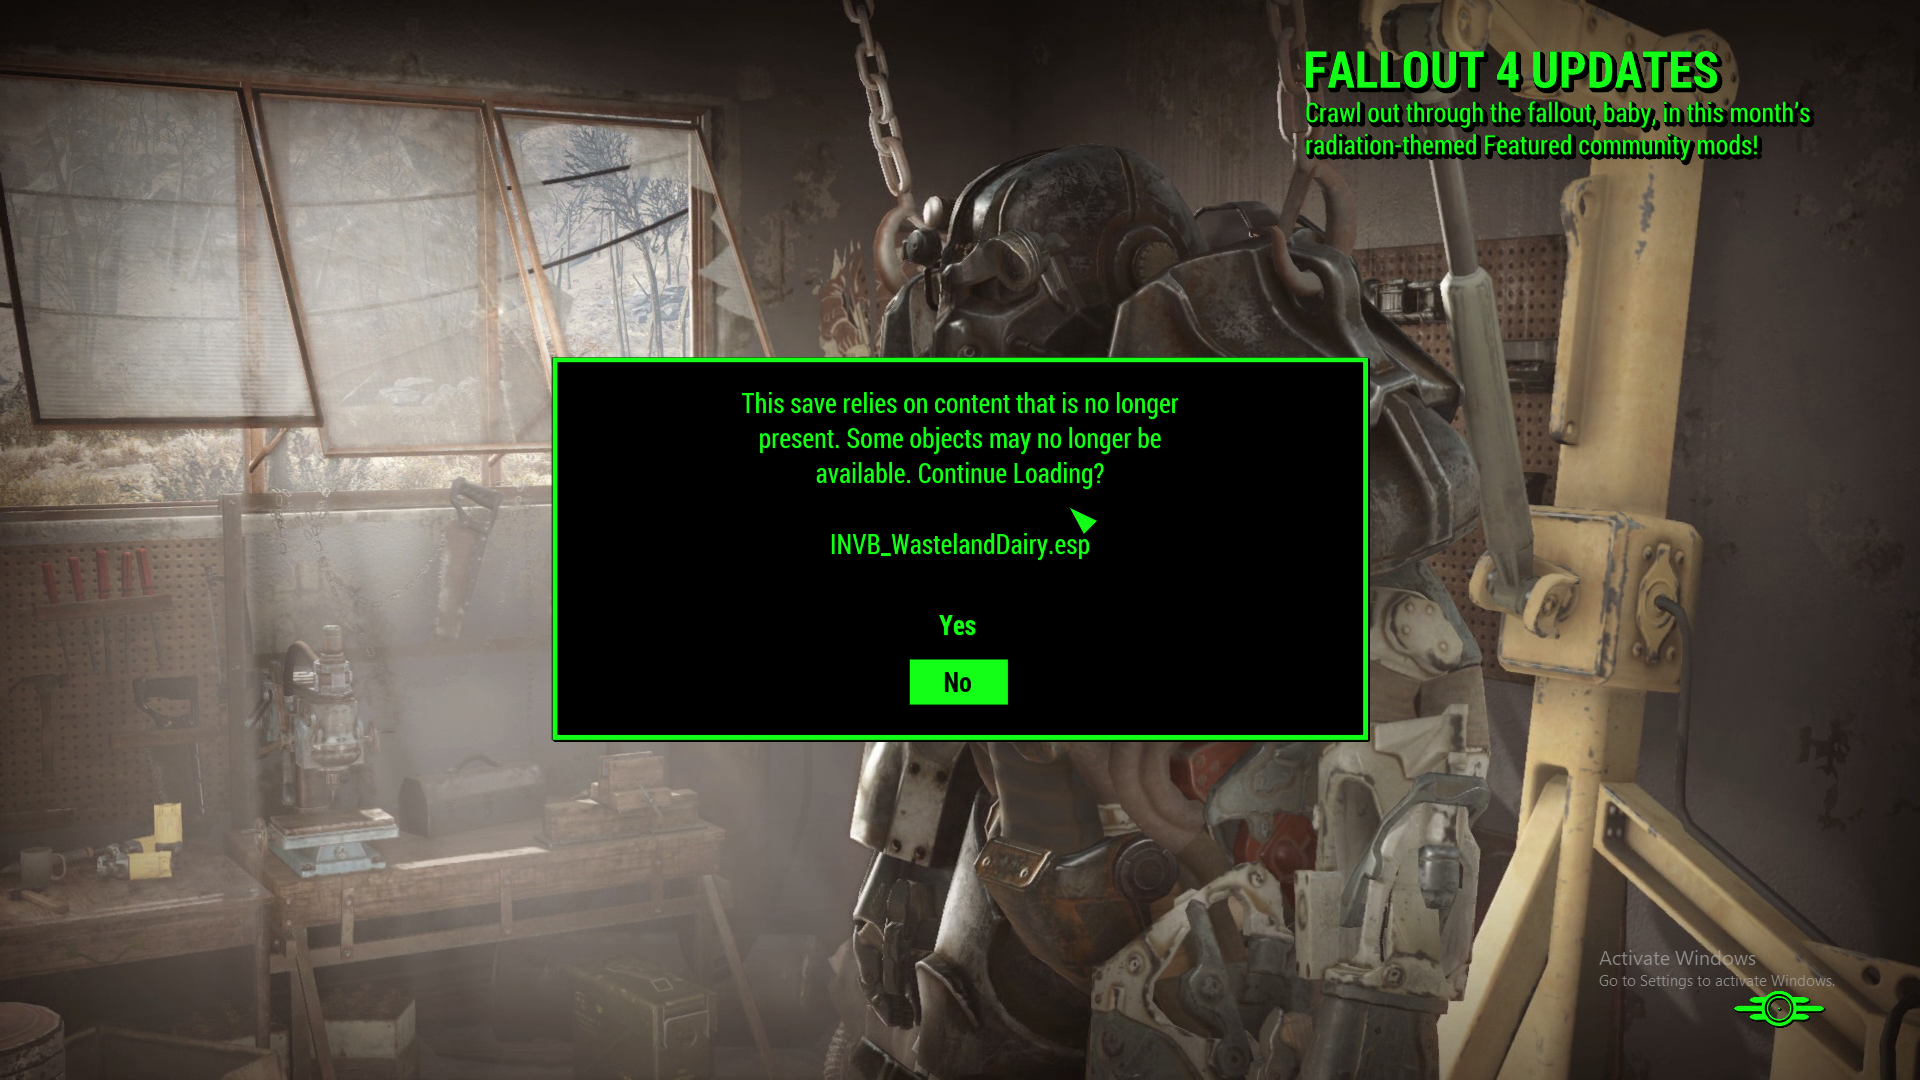Click the INVB_WastelandDairy.esp filename link

959,545
